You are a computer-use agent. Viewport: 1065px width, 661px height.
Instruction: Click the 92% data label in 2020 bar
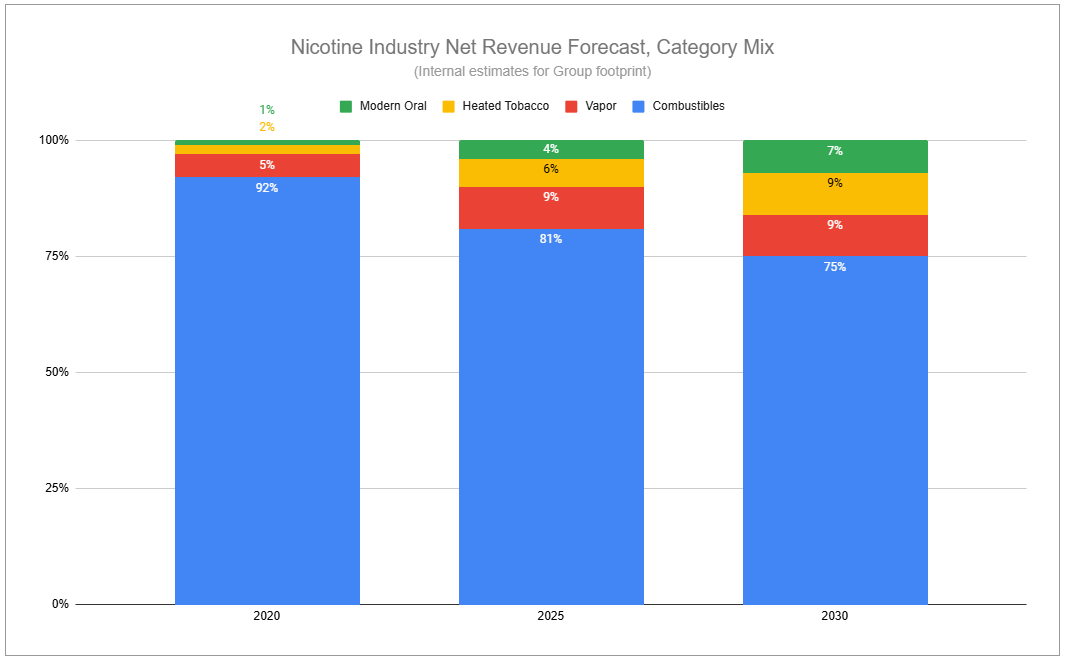[x=267, y=188]
